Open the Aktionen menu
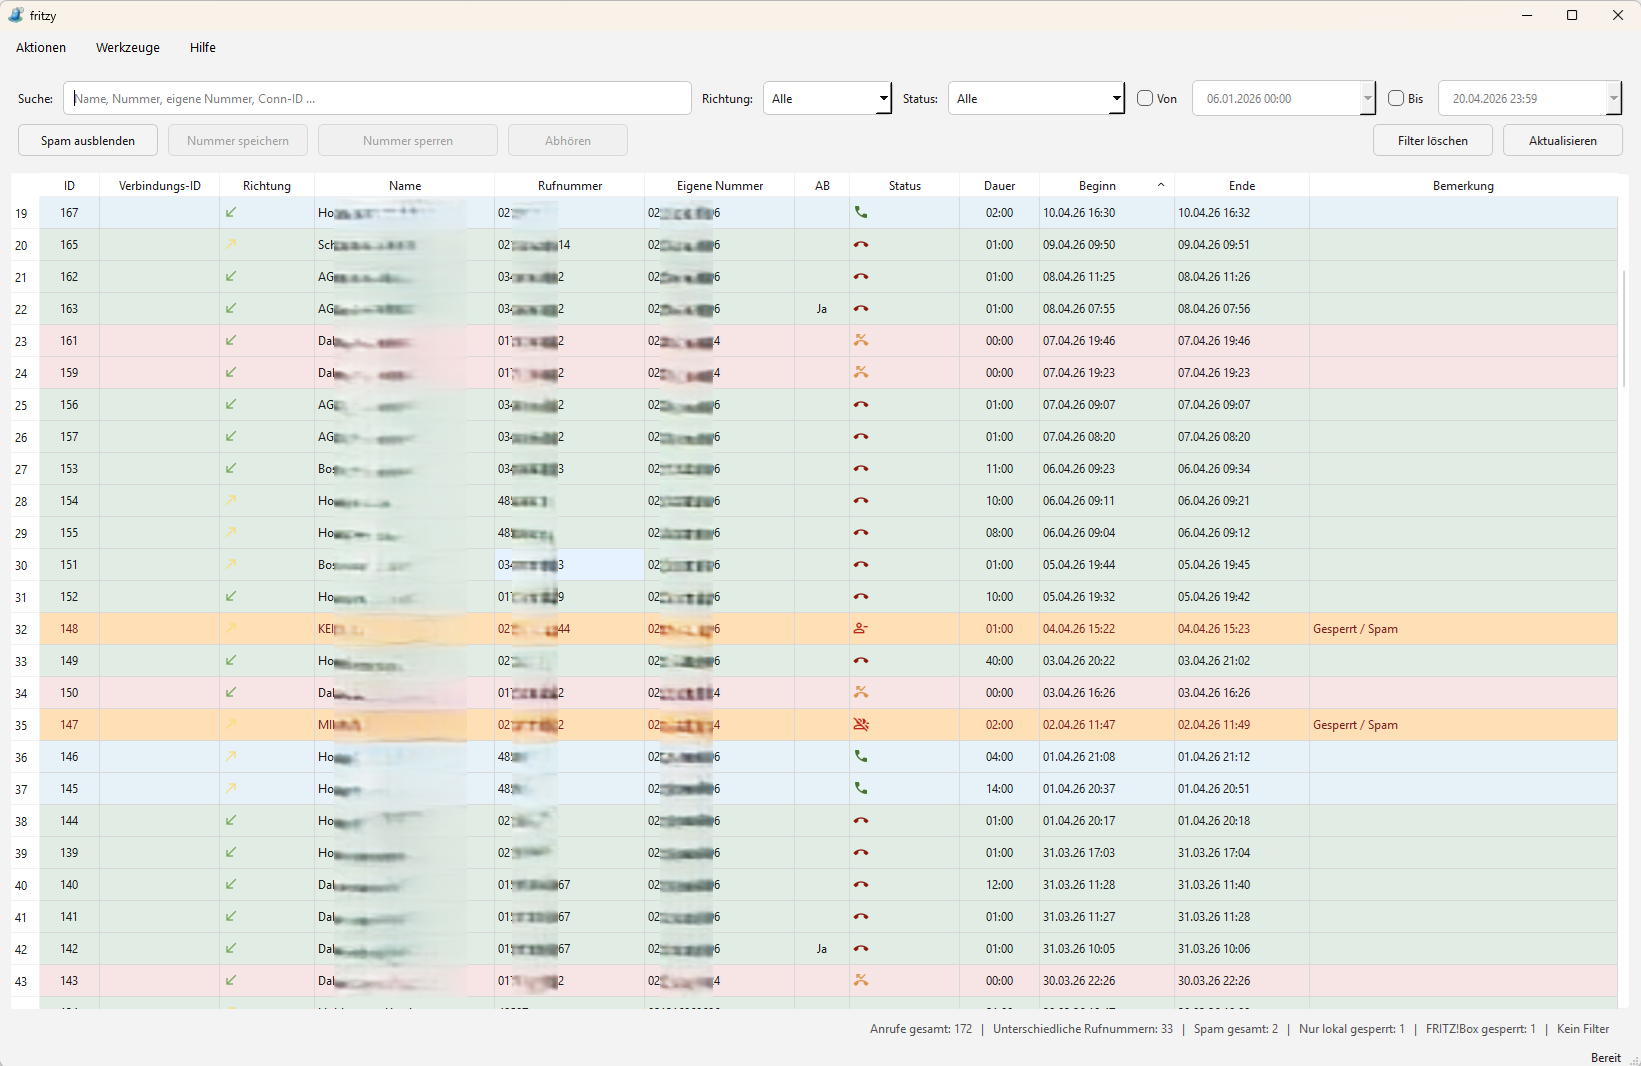The image size is (1641, 1066). 41,47
